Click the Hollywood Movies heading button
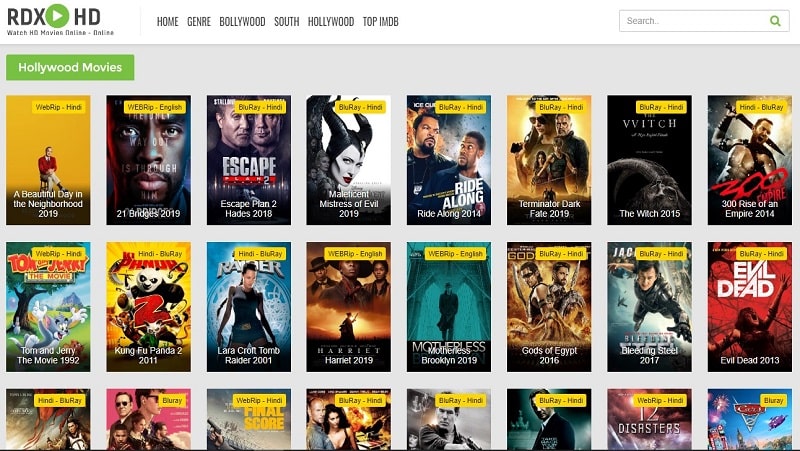The width and height of the screenshot is (800, 451). point(70,67)
